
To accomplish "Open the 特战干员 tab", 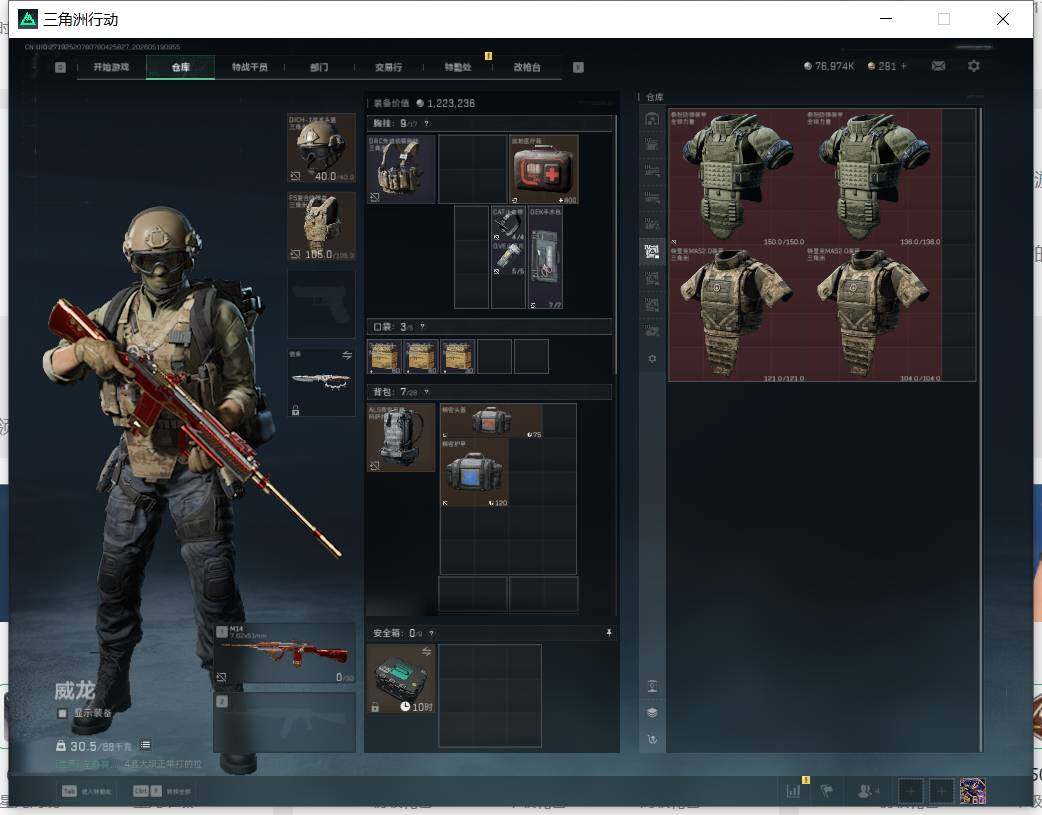I will click(x=250, y=67).
